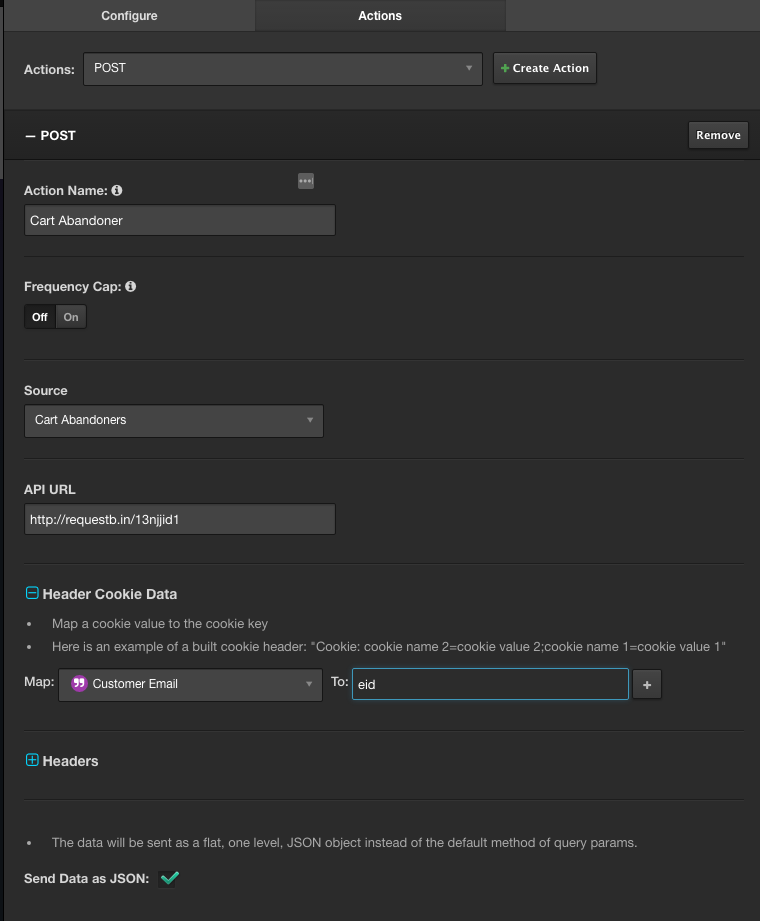Select the Actions tab
Screen dimensions: 760x921
[380, 16]
